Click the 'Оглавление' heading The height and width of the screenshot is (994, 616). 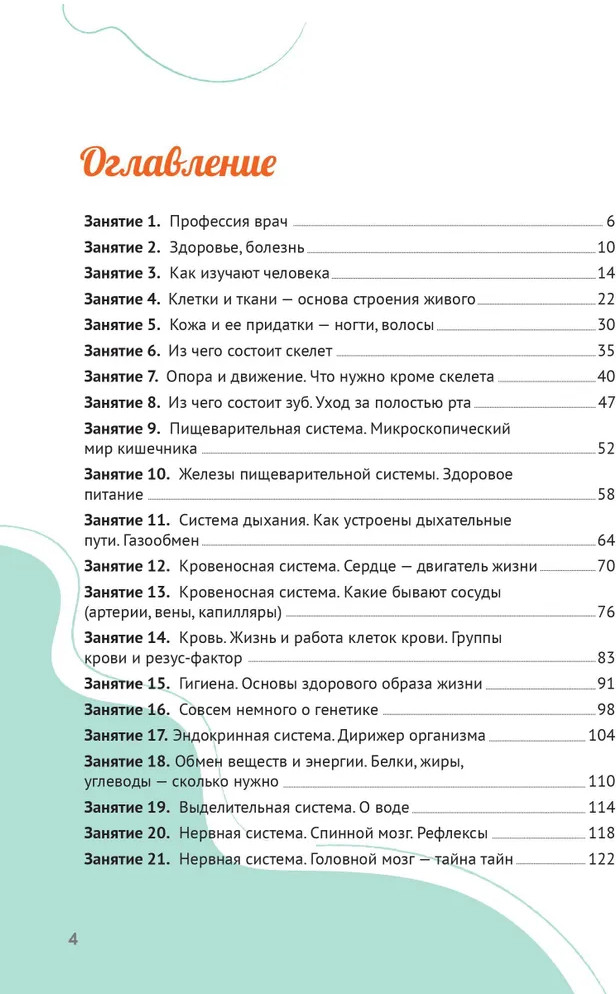(x=177, y=161)
